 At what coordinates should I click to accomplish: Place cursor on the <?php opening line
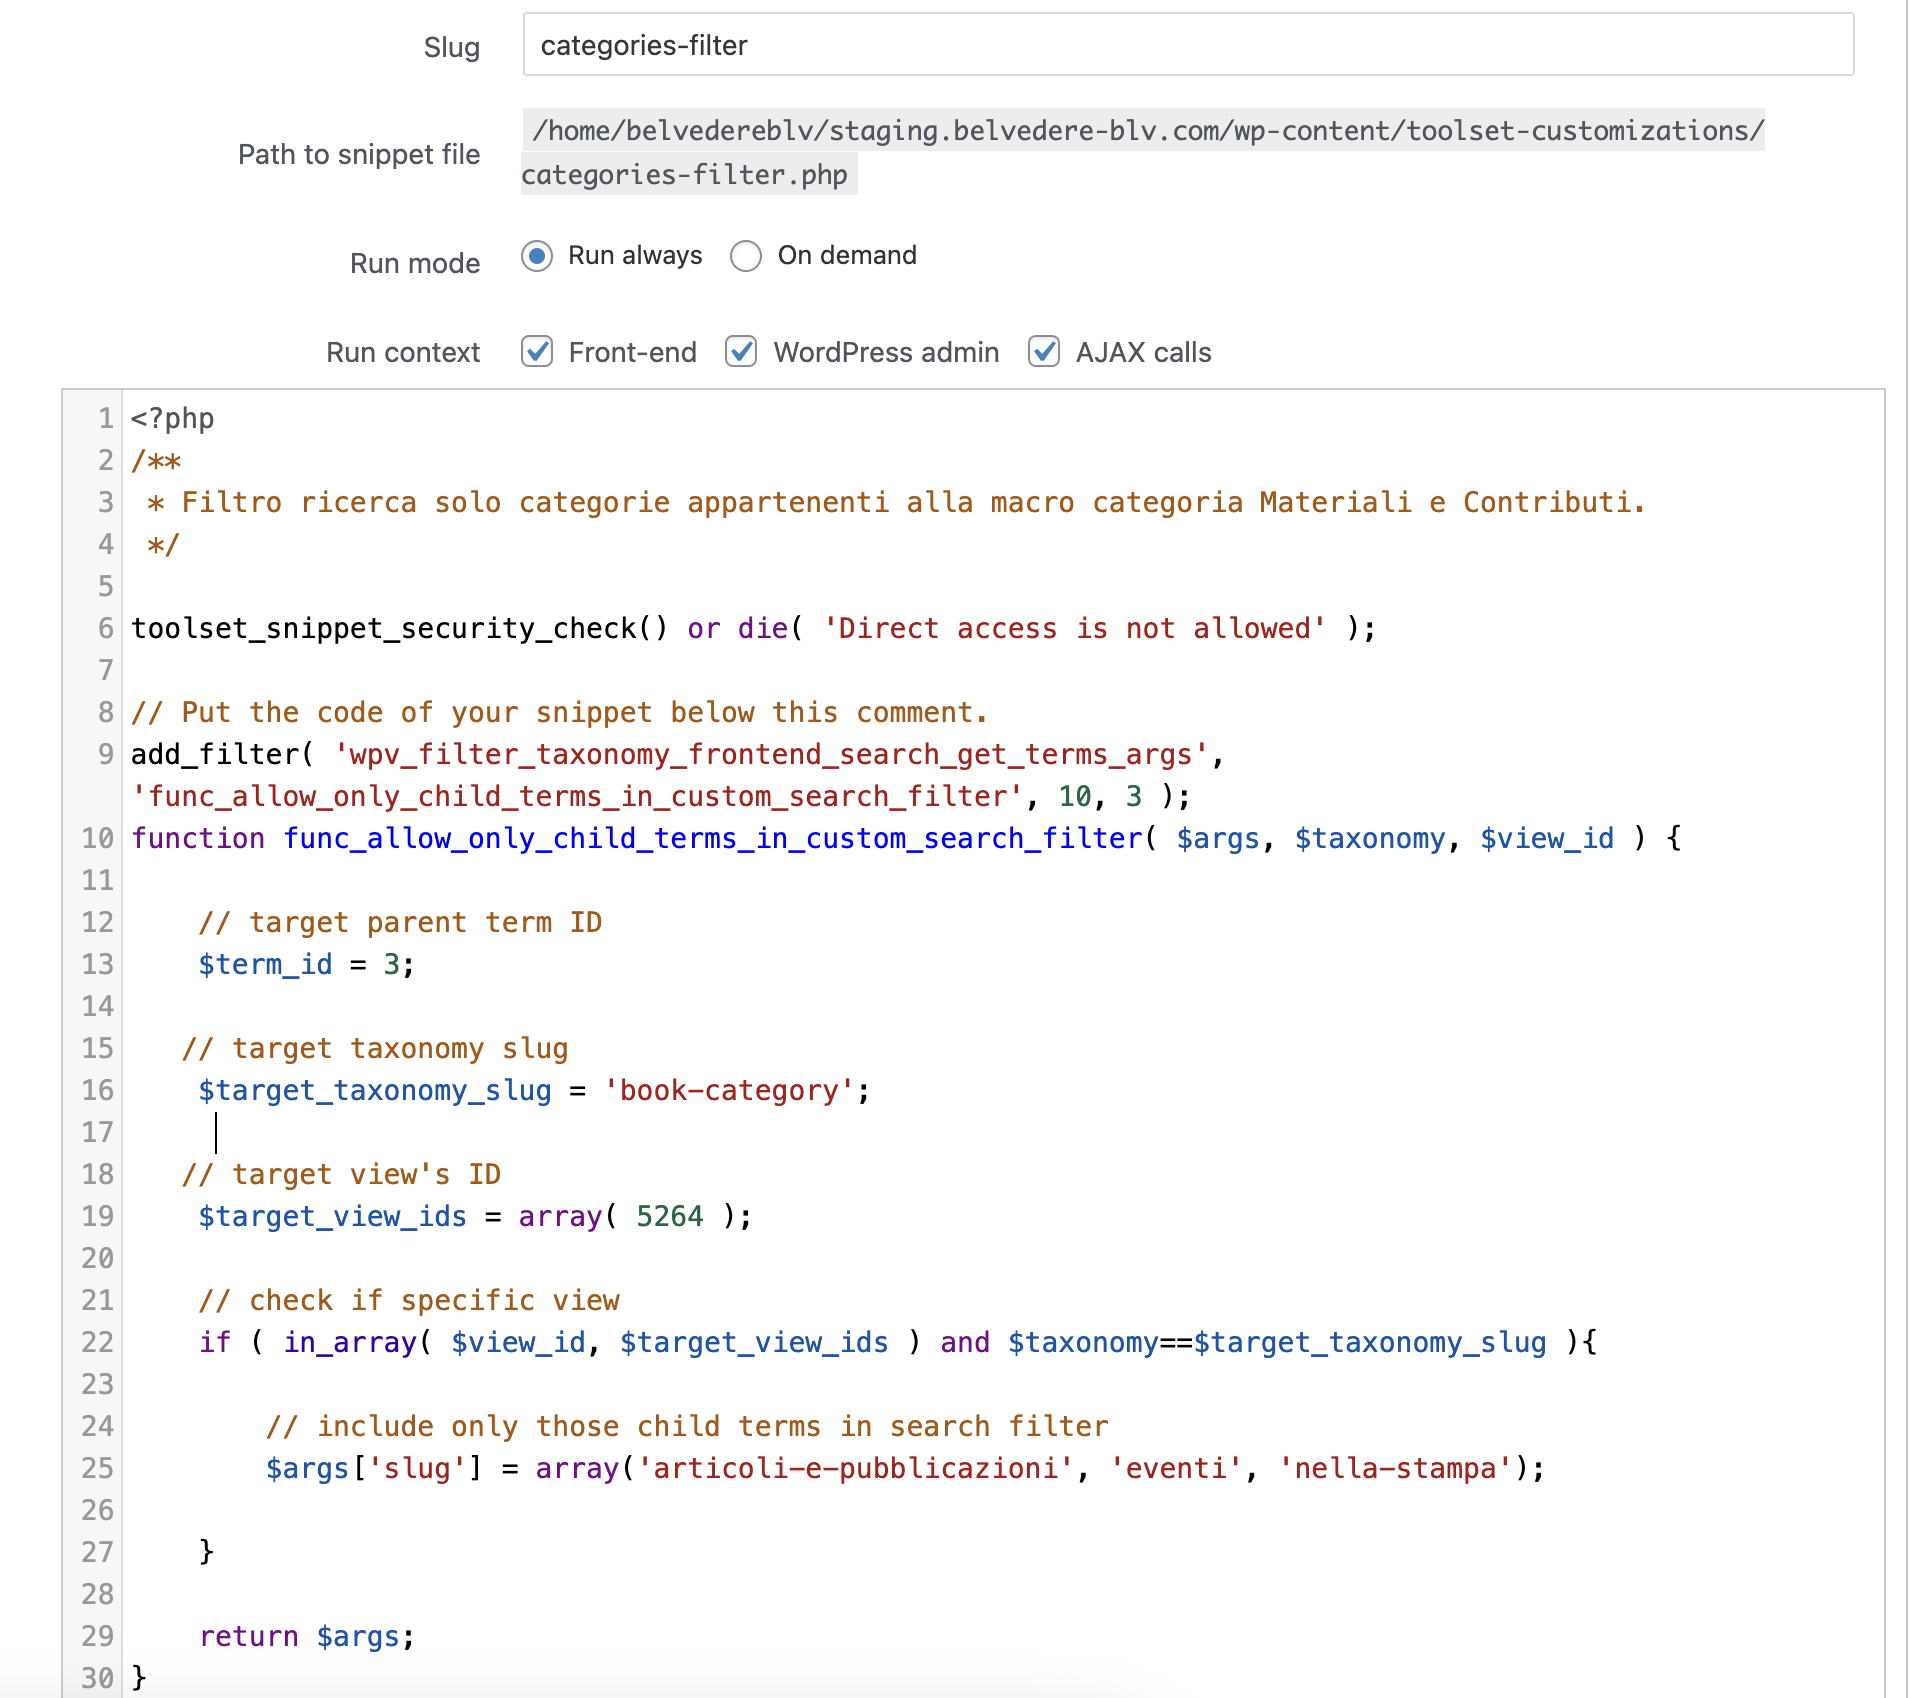pyautogui.click(x=172, y=418)
